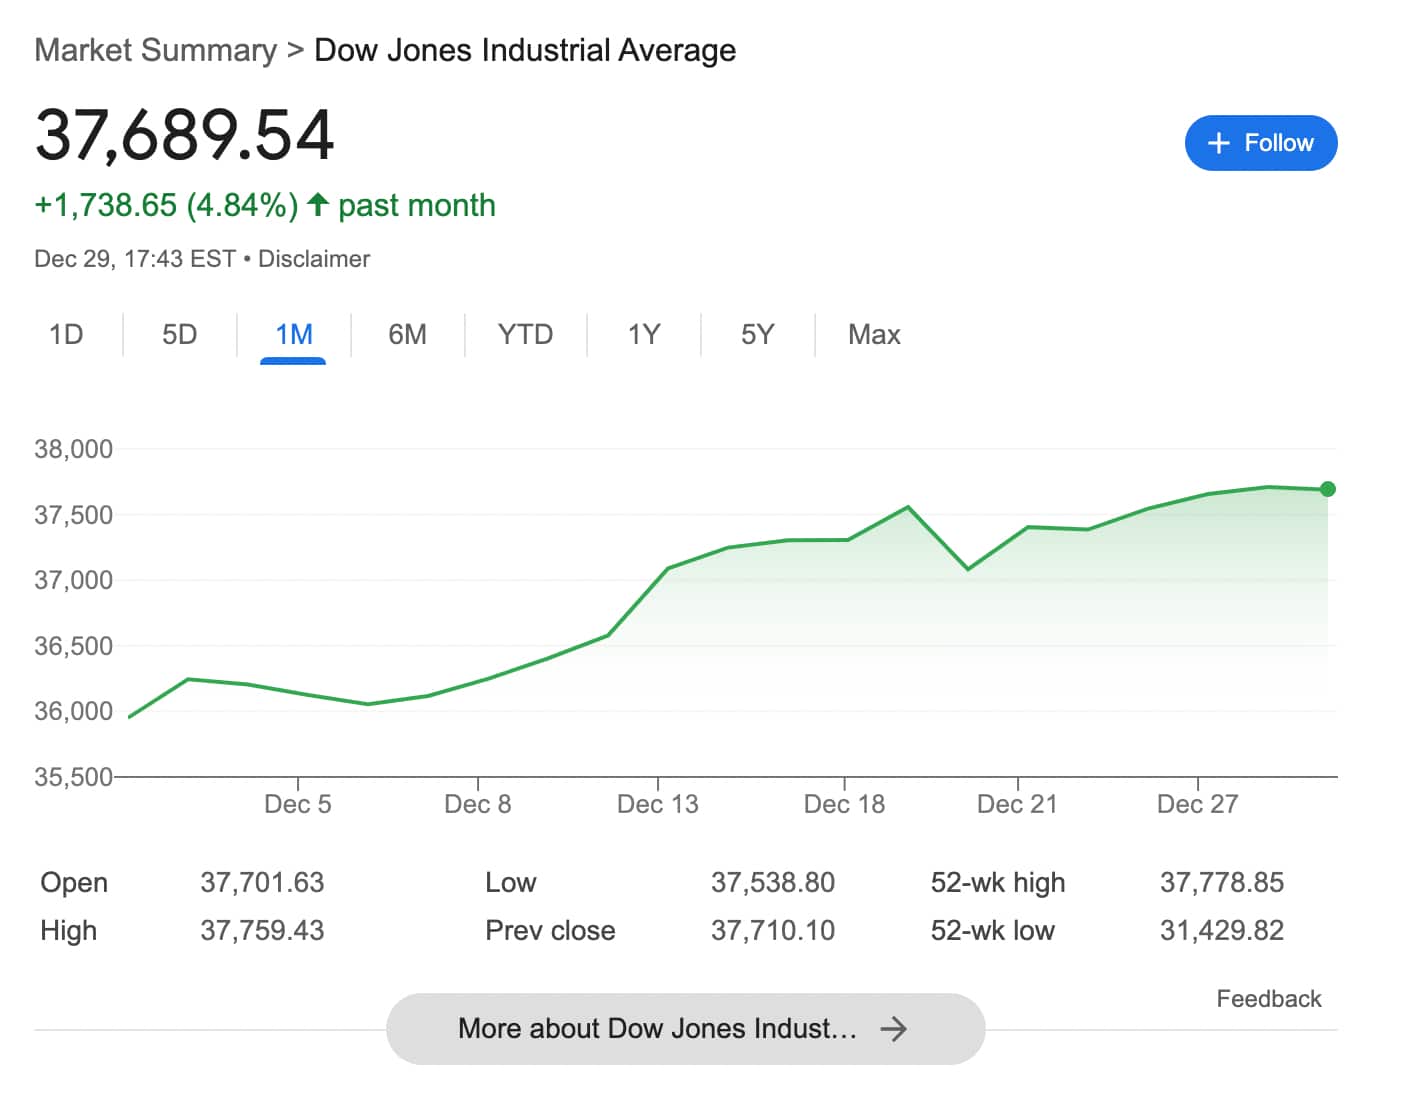Select the 1M time range tab
1401x1113 pixels.
pyautogui.click(x=294, y=334)
